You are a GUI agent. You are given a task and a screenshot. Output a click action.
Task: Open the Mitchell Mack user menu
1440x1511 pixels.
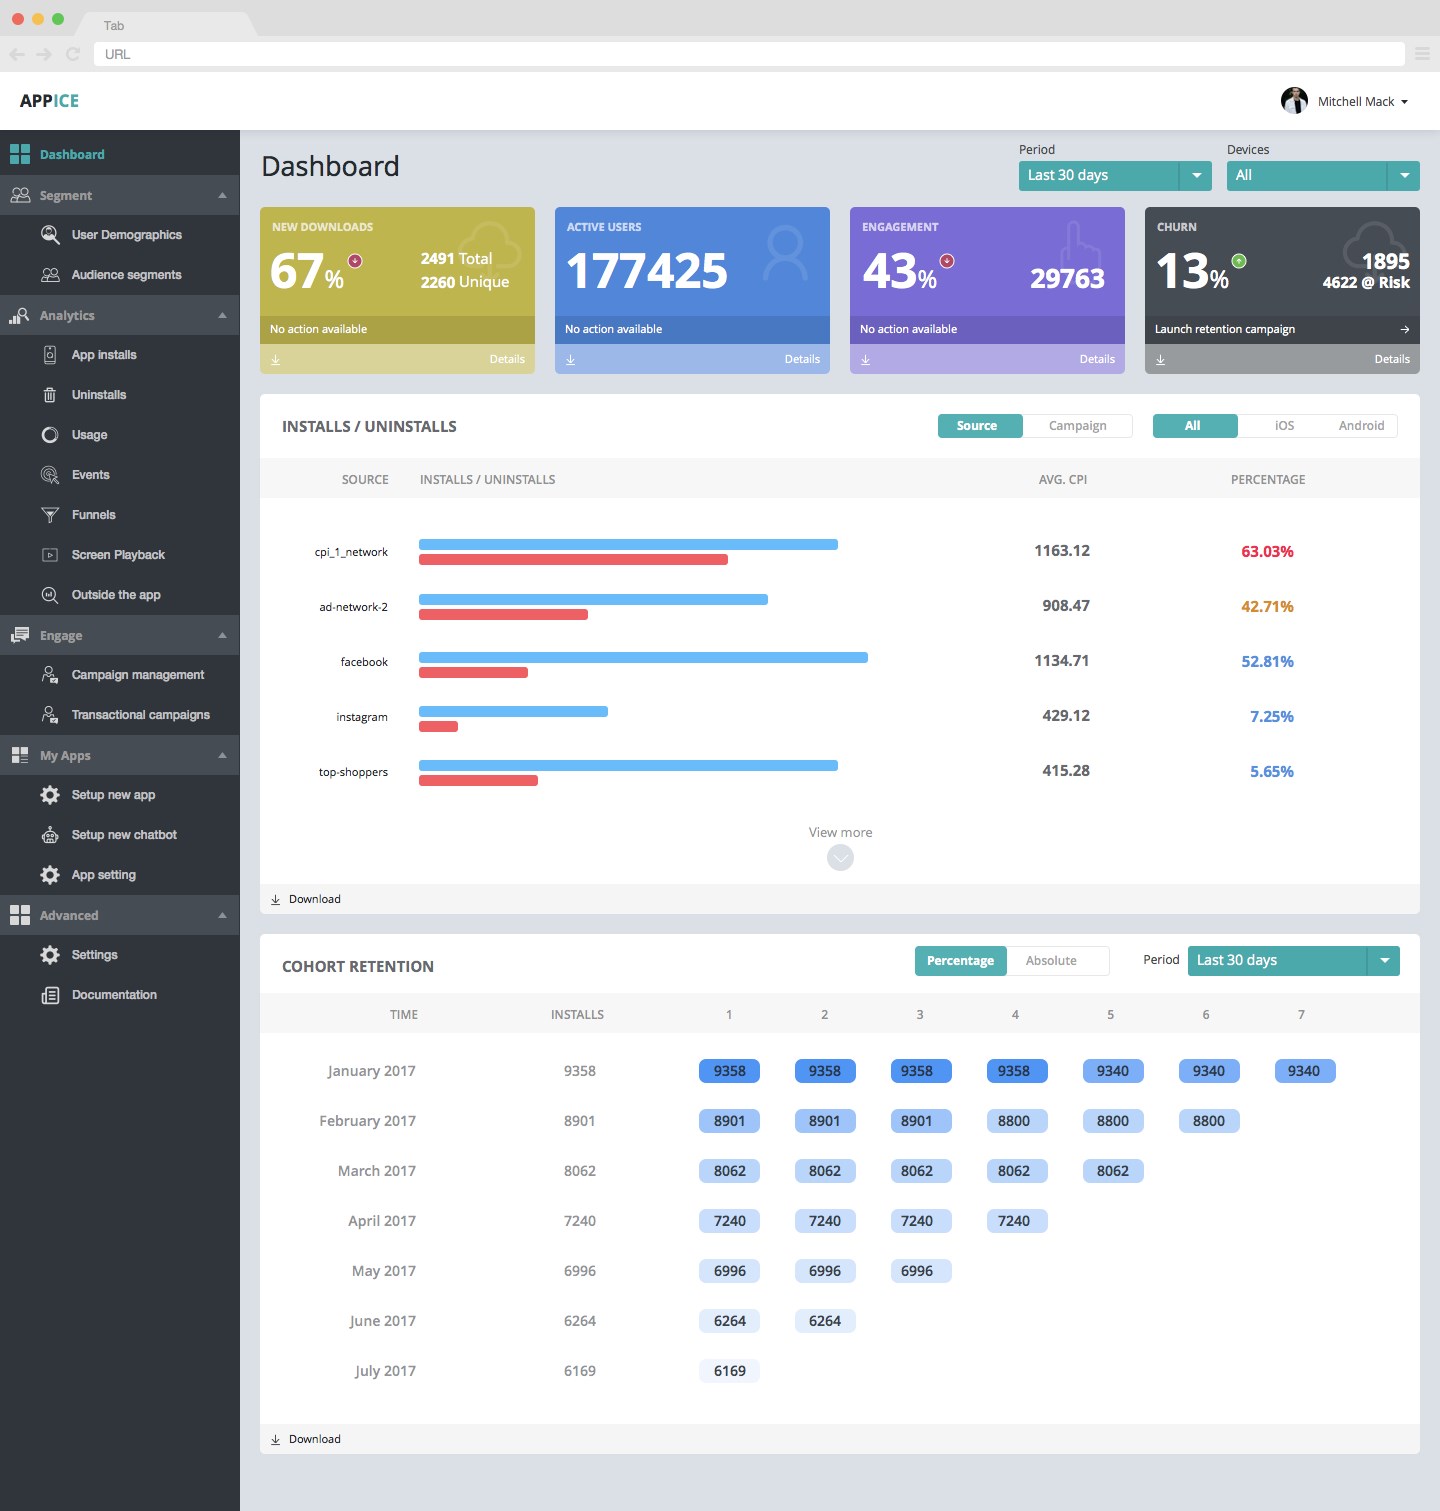(1362, 101)
